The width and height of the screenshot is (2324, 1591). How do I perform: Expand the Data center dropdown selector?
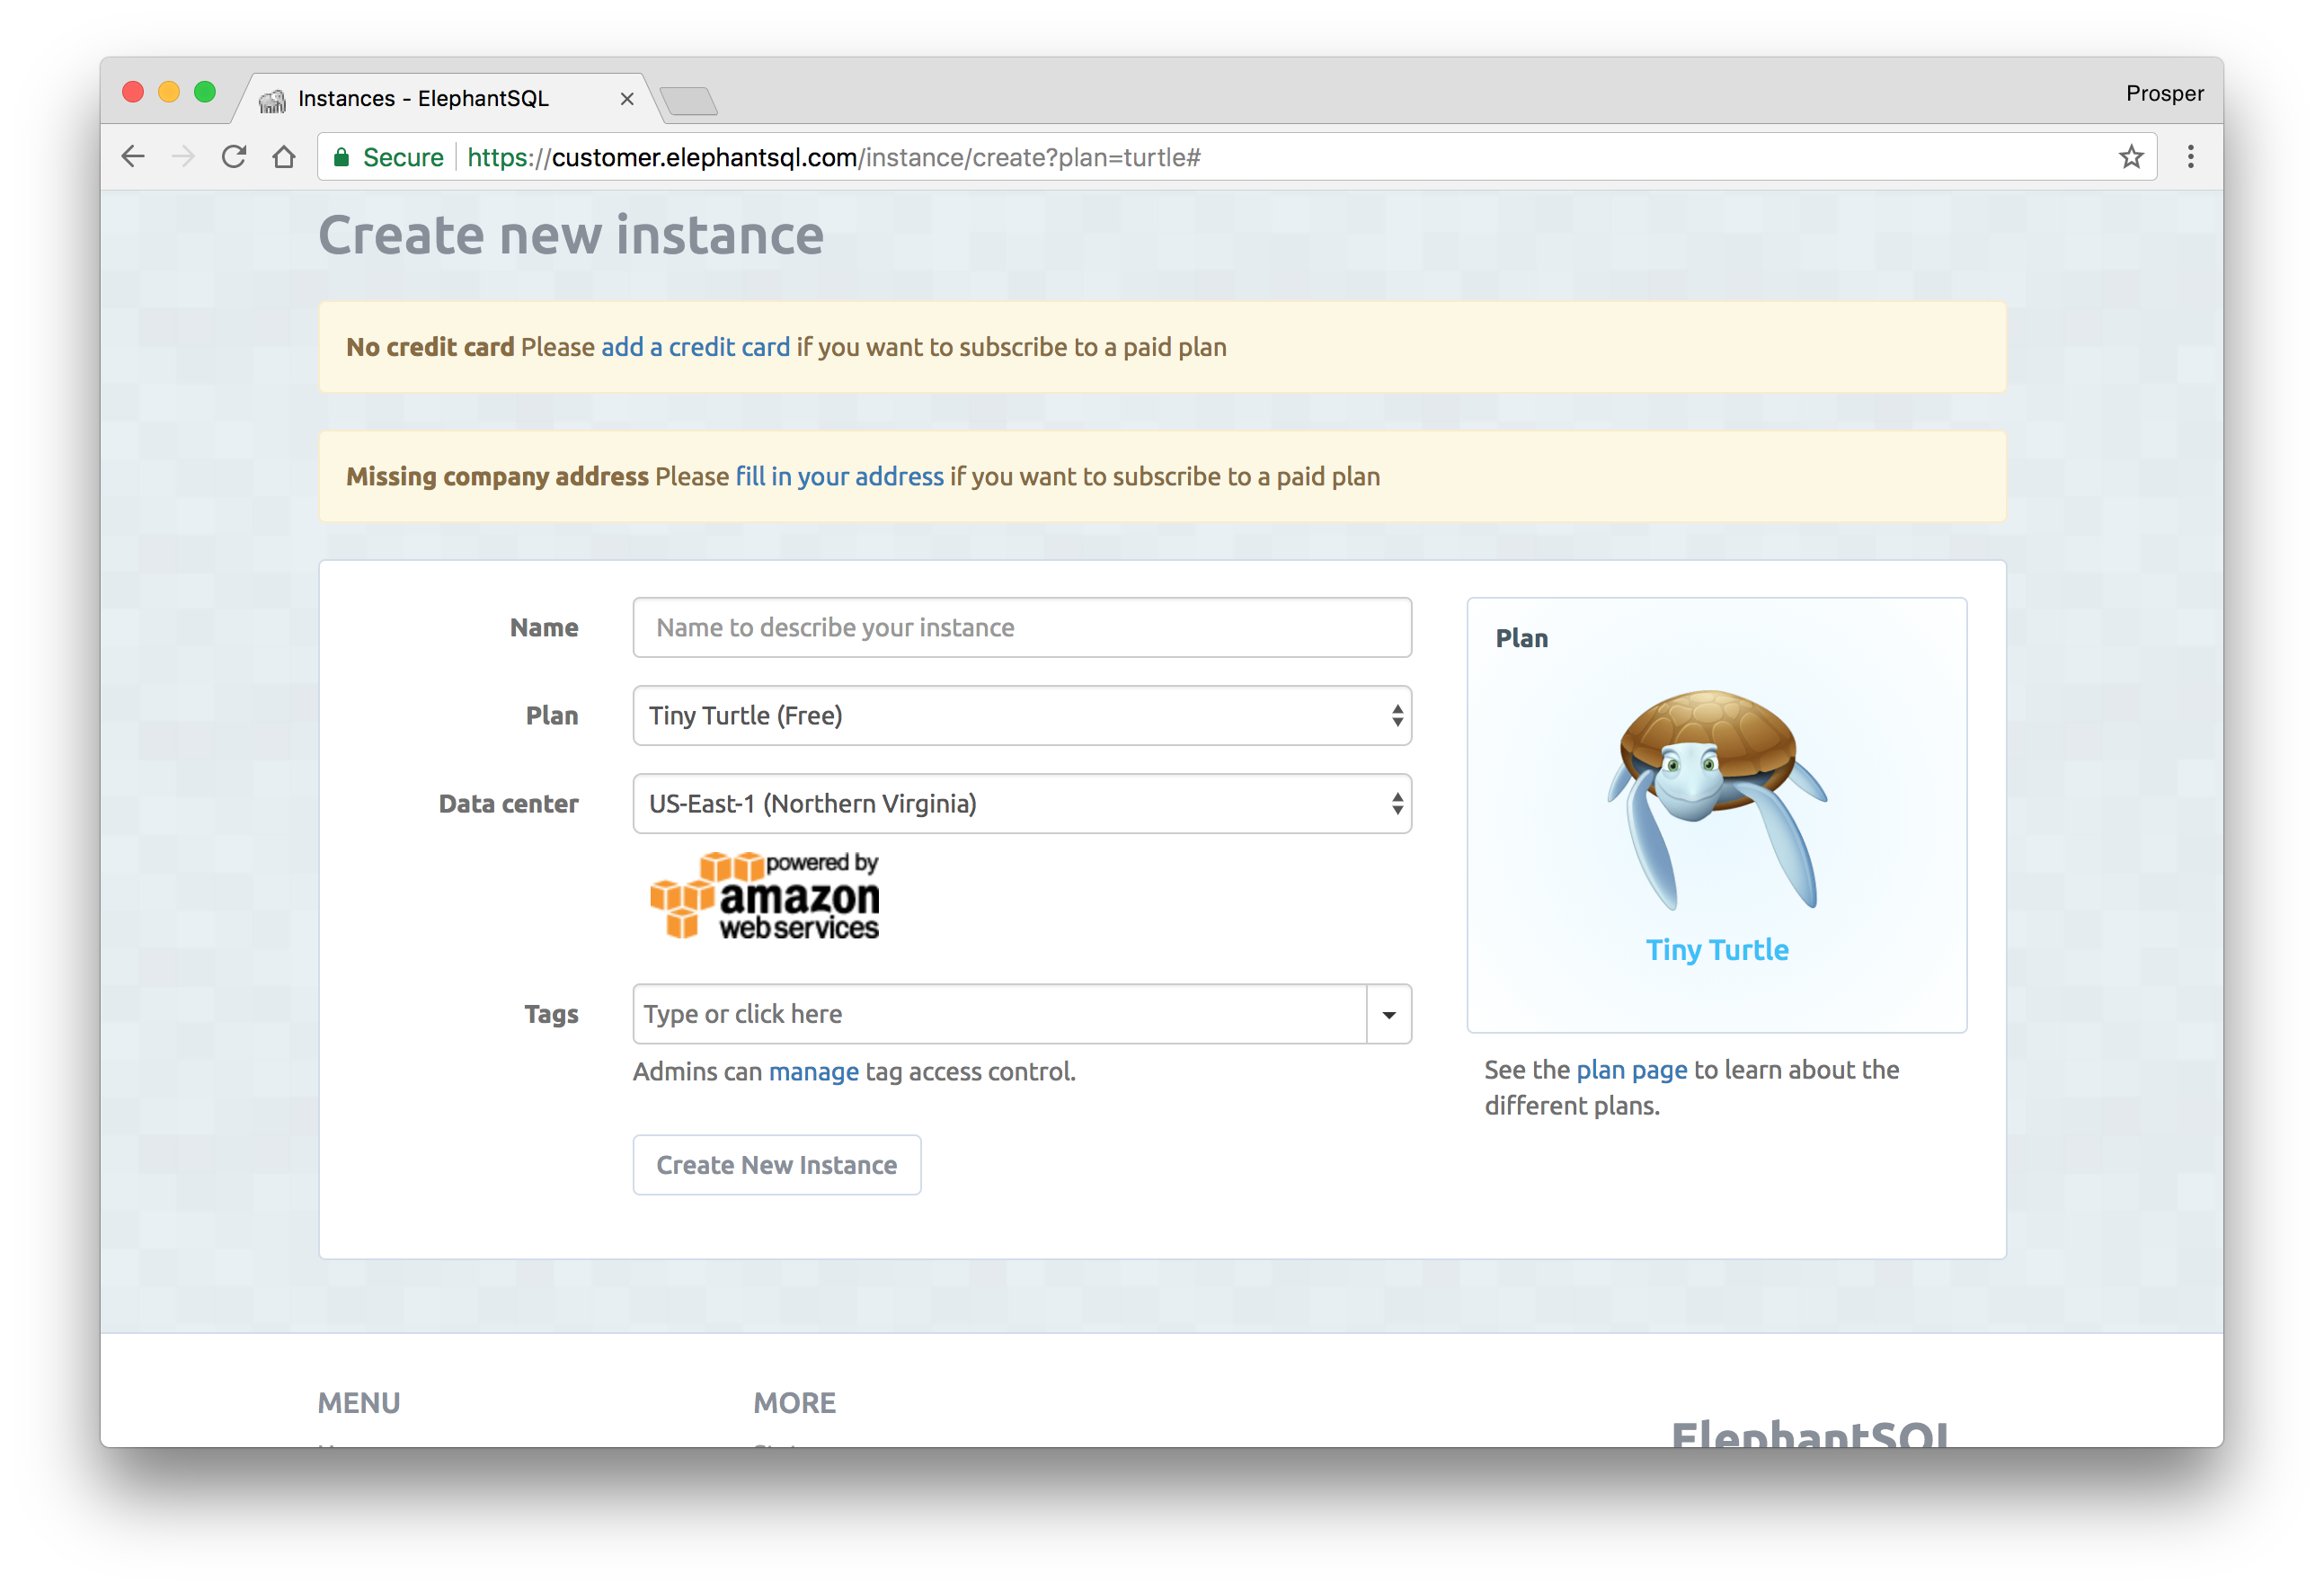pos(1023,804)
